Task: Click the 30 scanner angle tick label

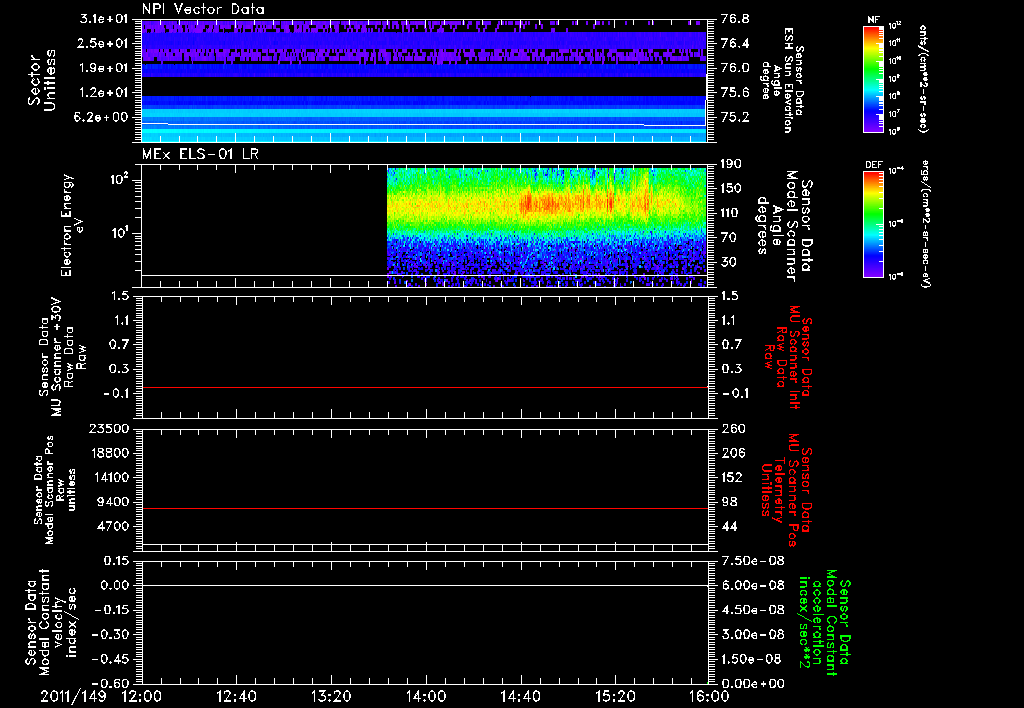Action: click(x=729, y=263)
